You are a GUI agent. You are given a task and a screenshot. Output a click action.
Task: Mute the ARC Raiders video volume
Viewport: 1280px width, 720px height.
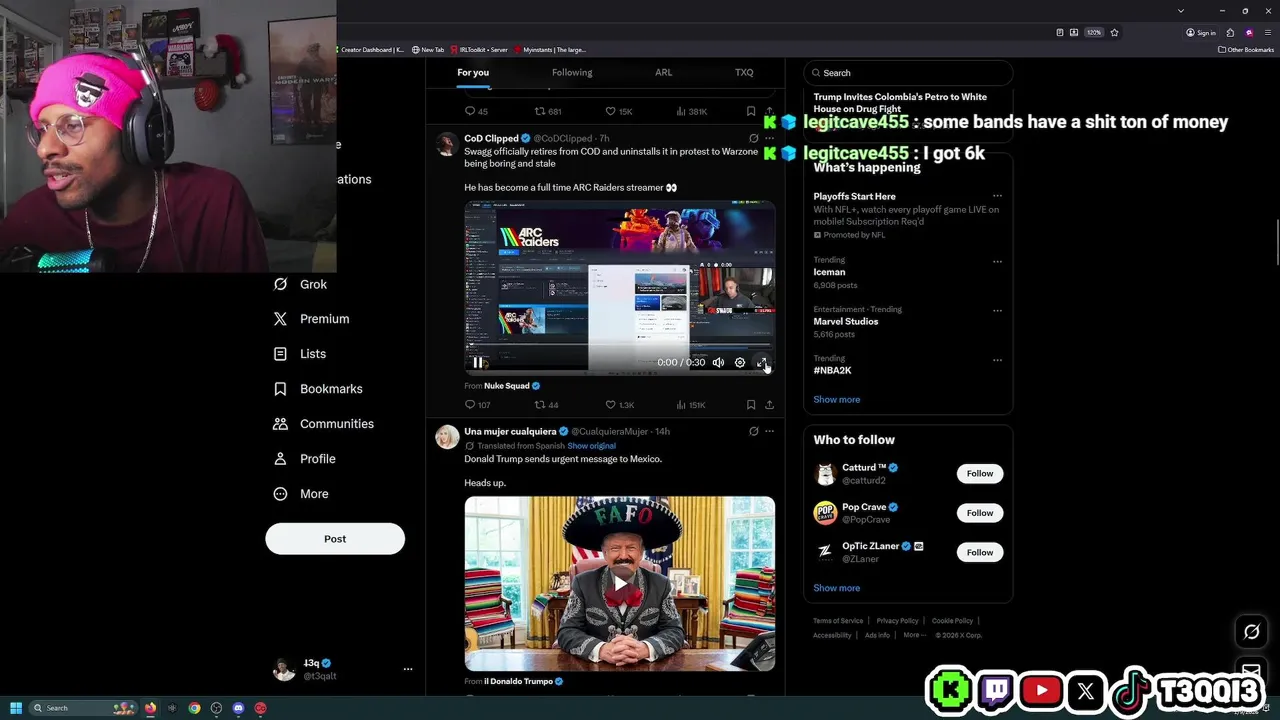[718, 363]
